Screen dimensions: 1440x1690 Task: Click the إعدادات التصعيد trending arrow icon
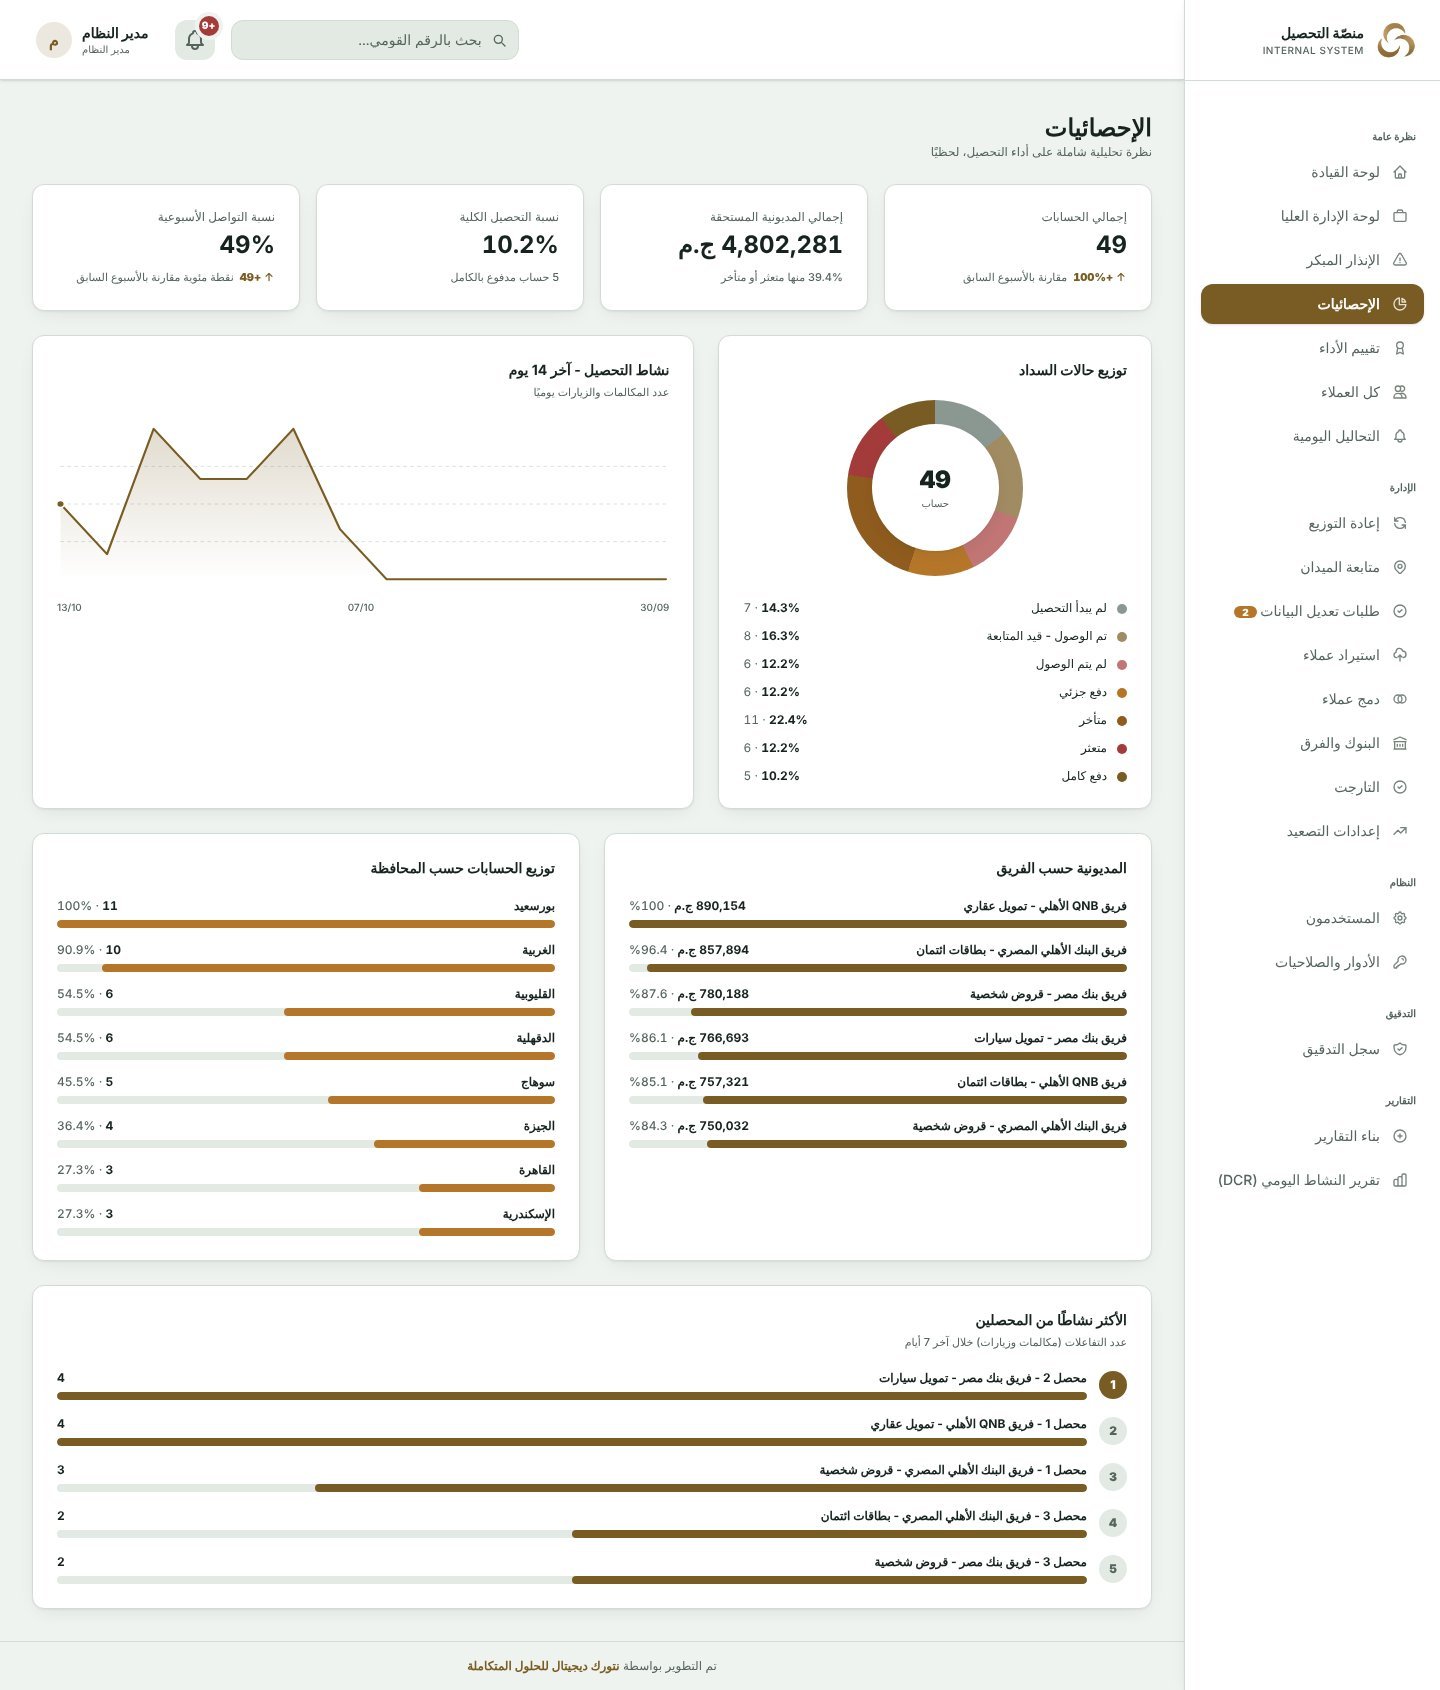pyautogui.click(x=1400, y=831)
